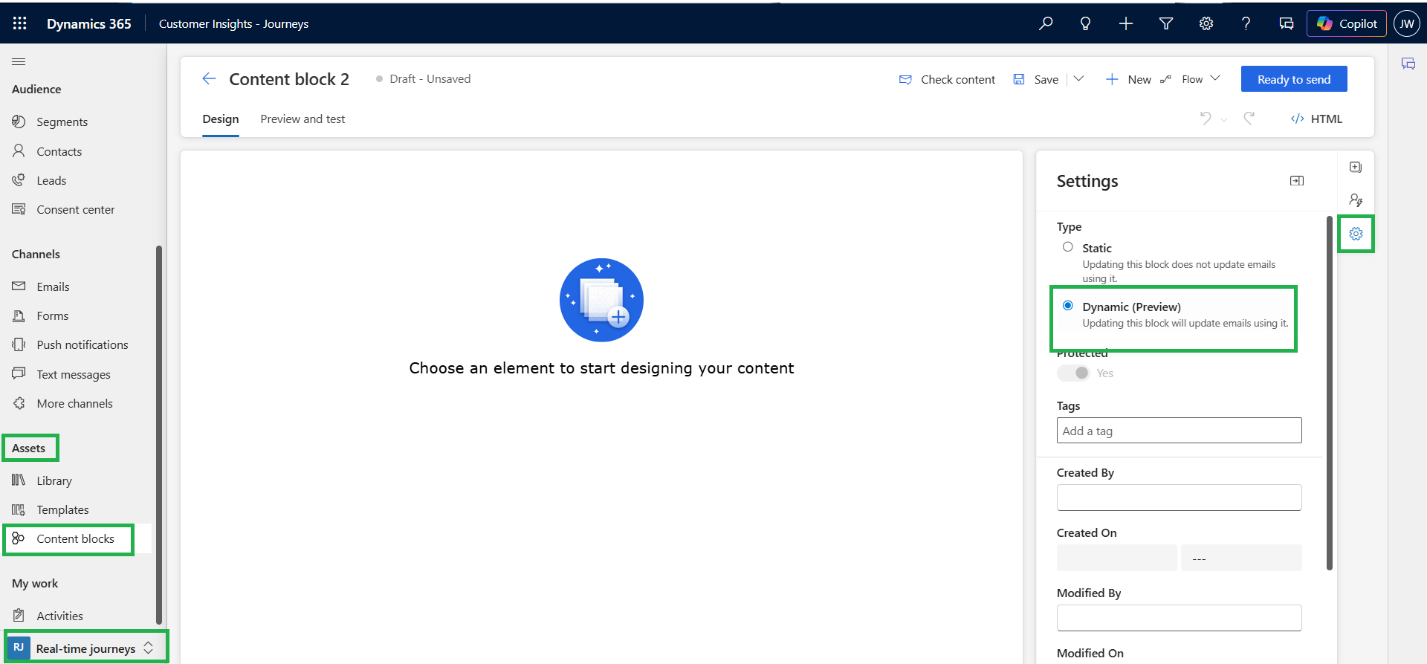
Task: Redo the last change
Action: [x=1249, y=119]
